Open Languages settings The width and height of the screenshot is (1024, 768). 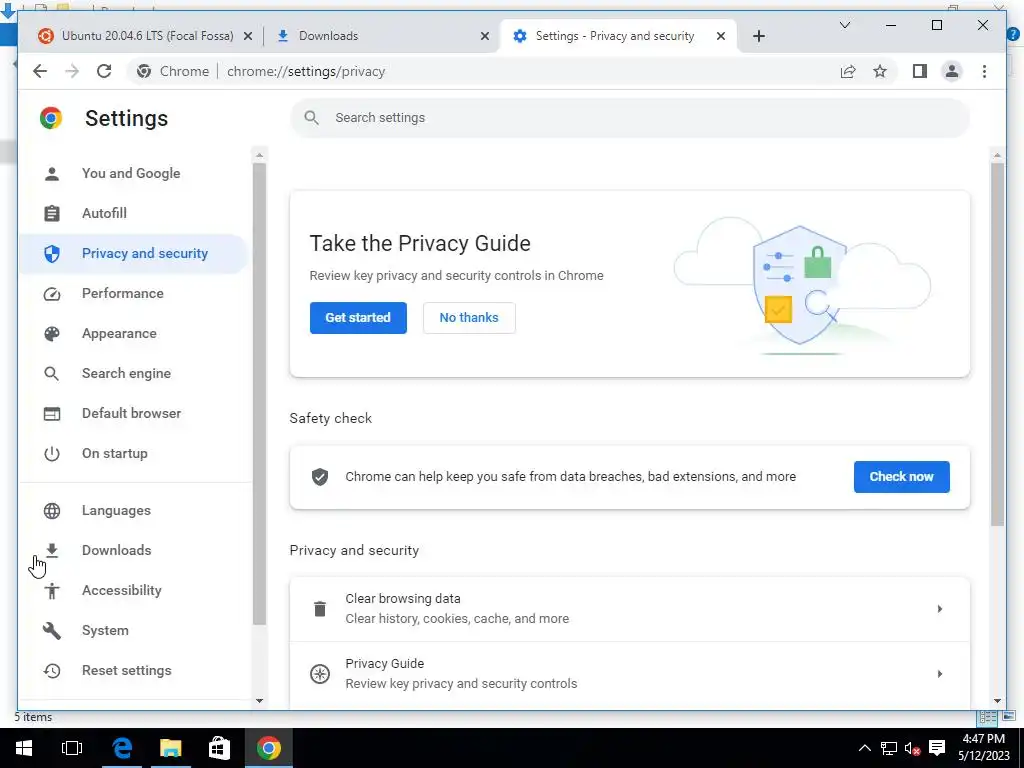pyautogui.click(x=134, y=510)
